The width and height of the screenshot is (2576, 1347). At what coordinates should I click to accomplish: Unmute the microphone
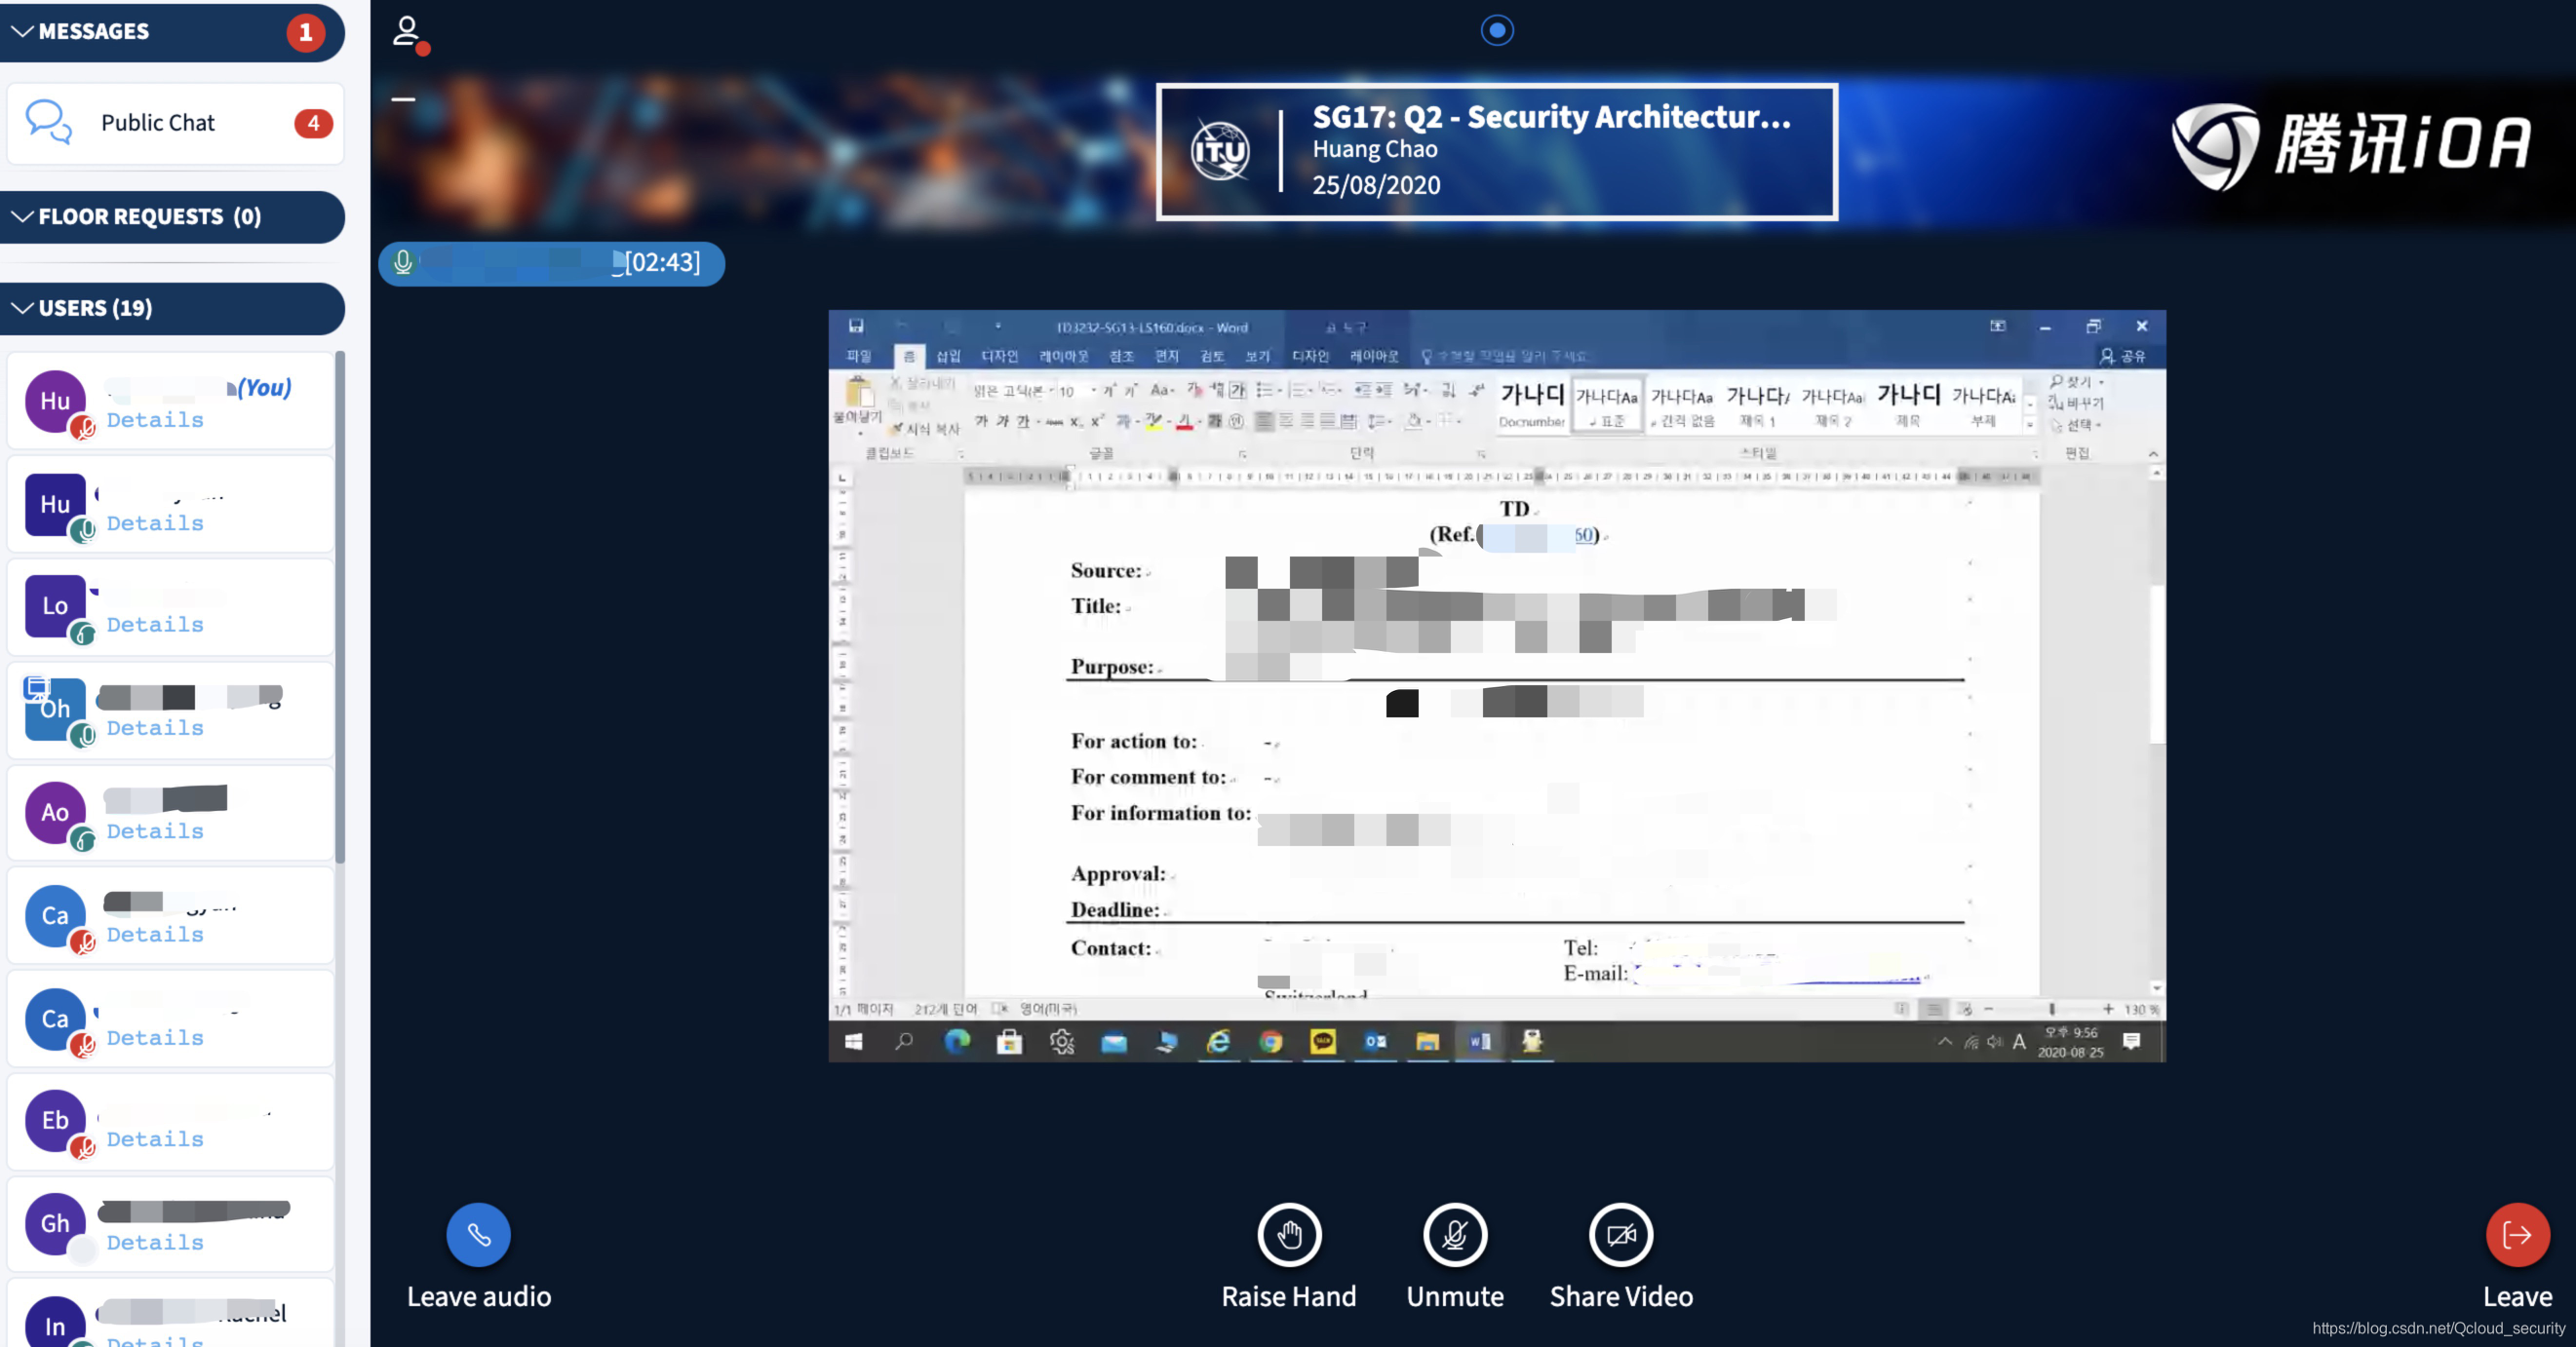(x=1455, y=1235)
